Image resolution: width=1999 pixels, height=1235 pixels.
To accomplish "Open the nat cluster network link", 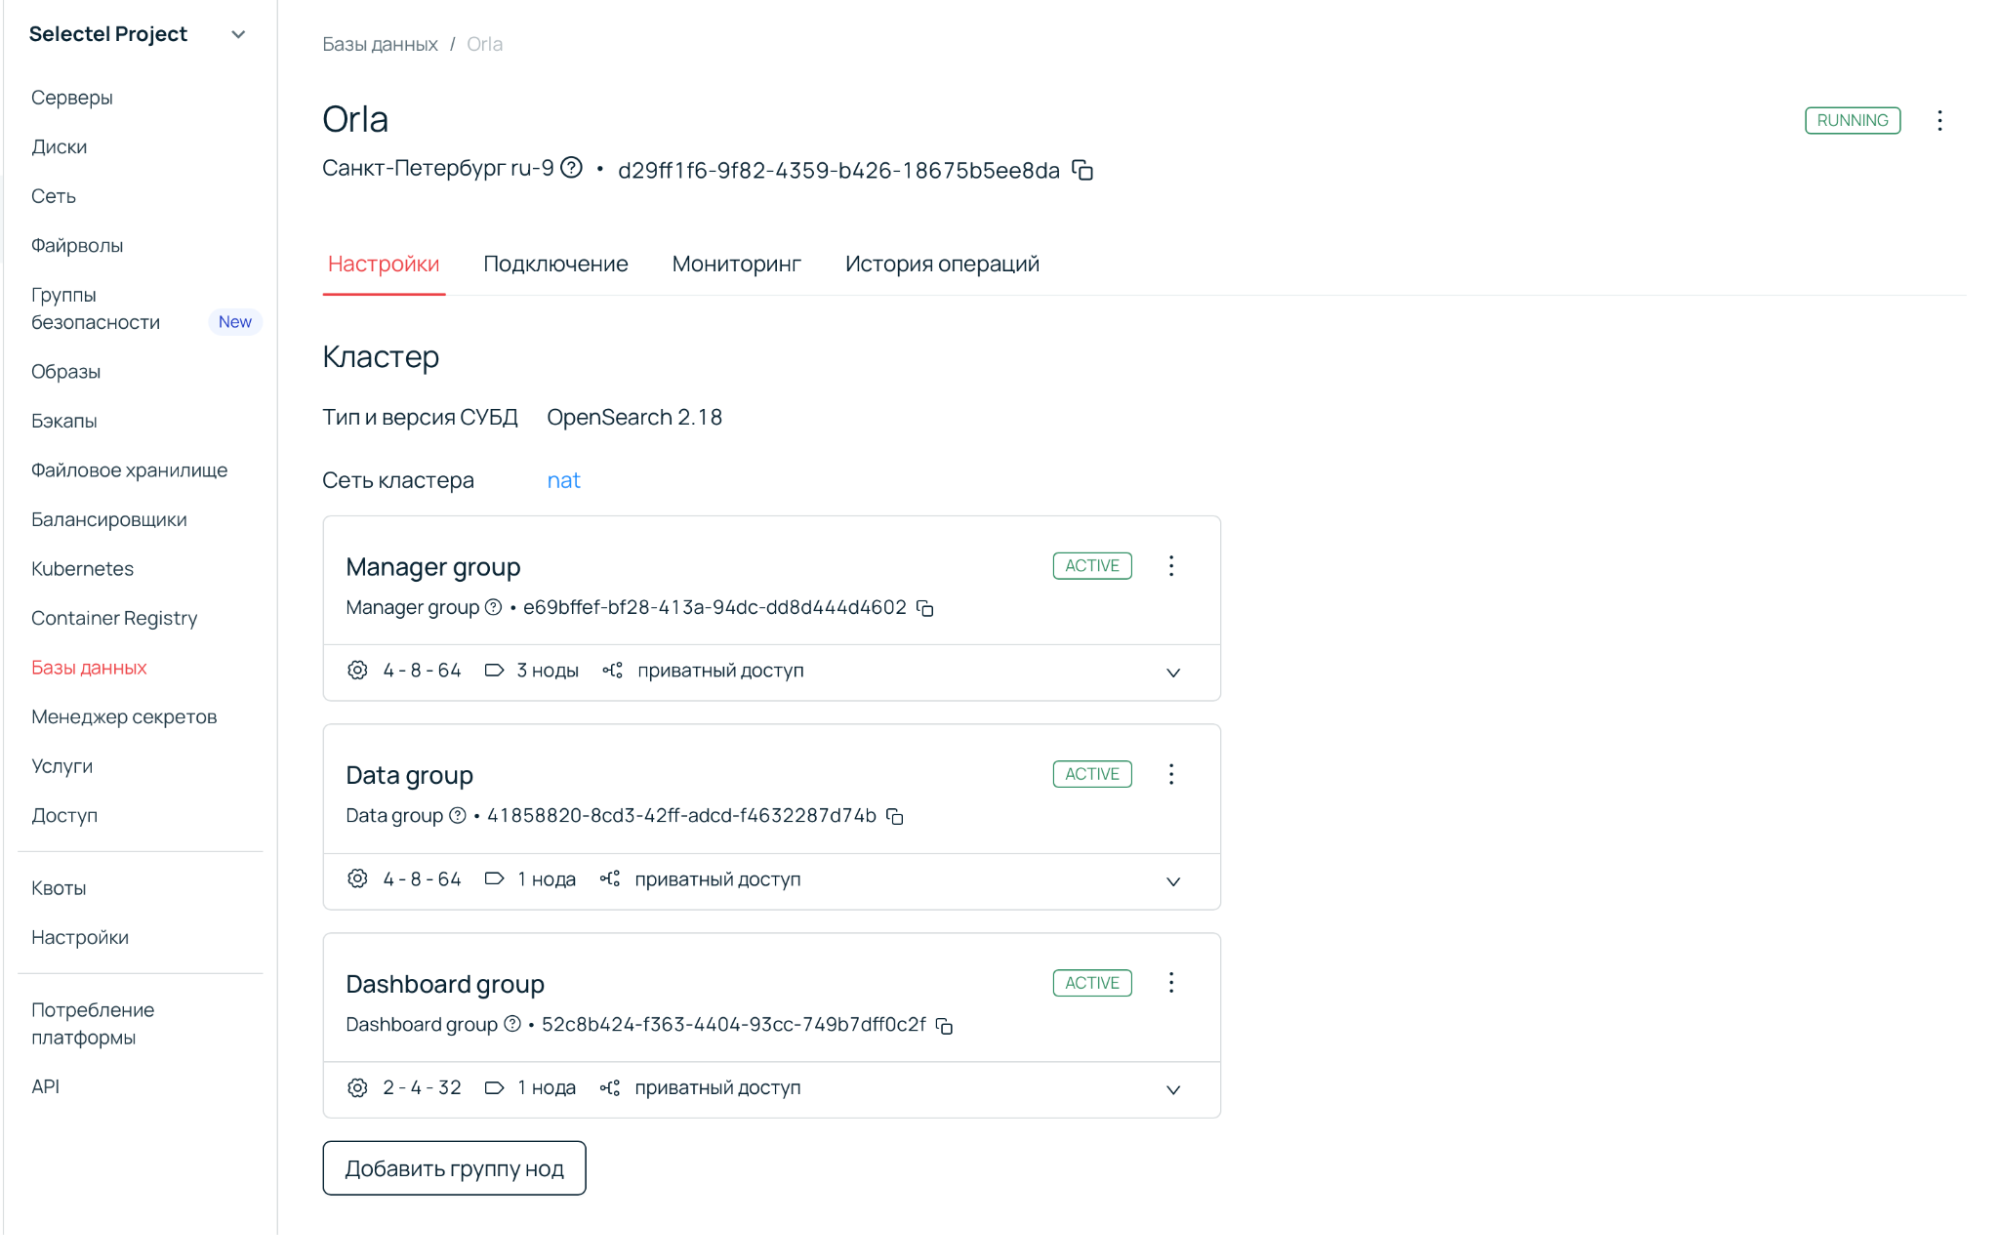I will (563, 480).
